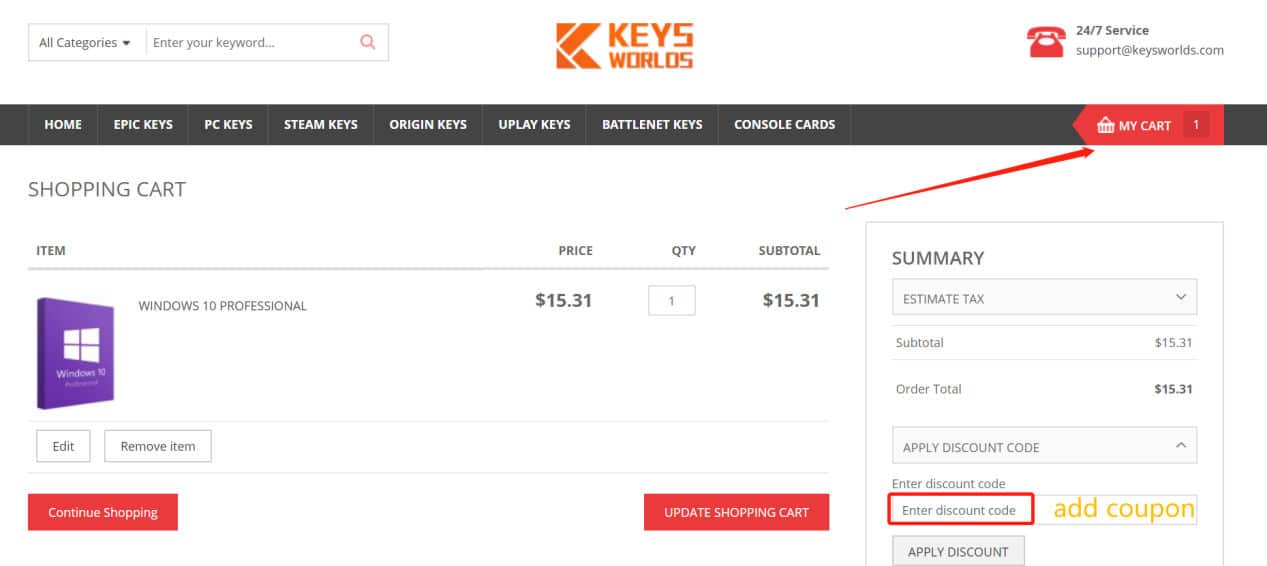The height and width of the screenshot is (566, 1267).
Task: Click the Edit button for cart item
Action: pos(63,446)
